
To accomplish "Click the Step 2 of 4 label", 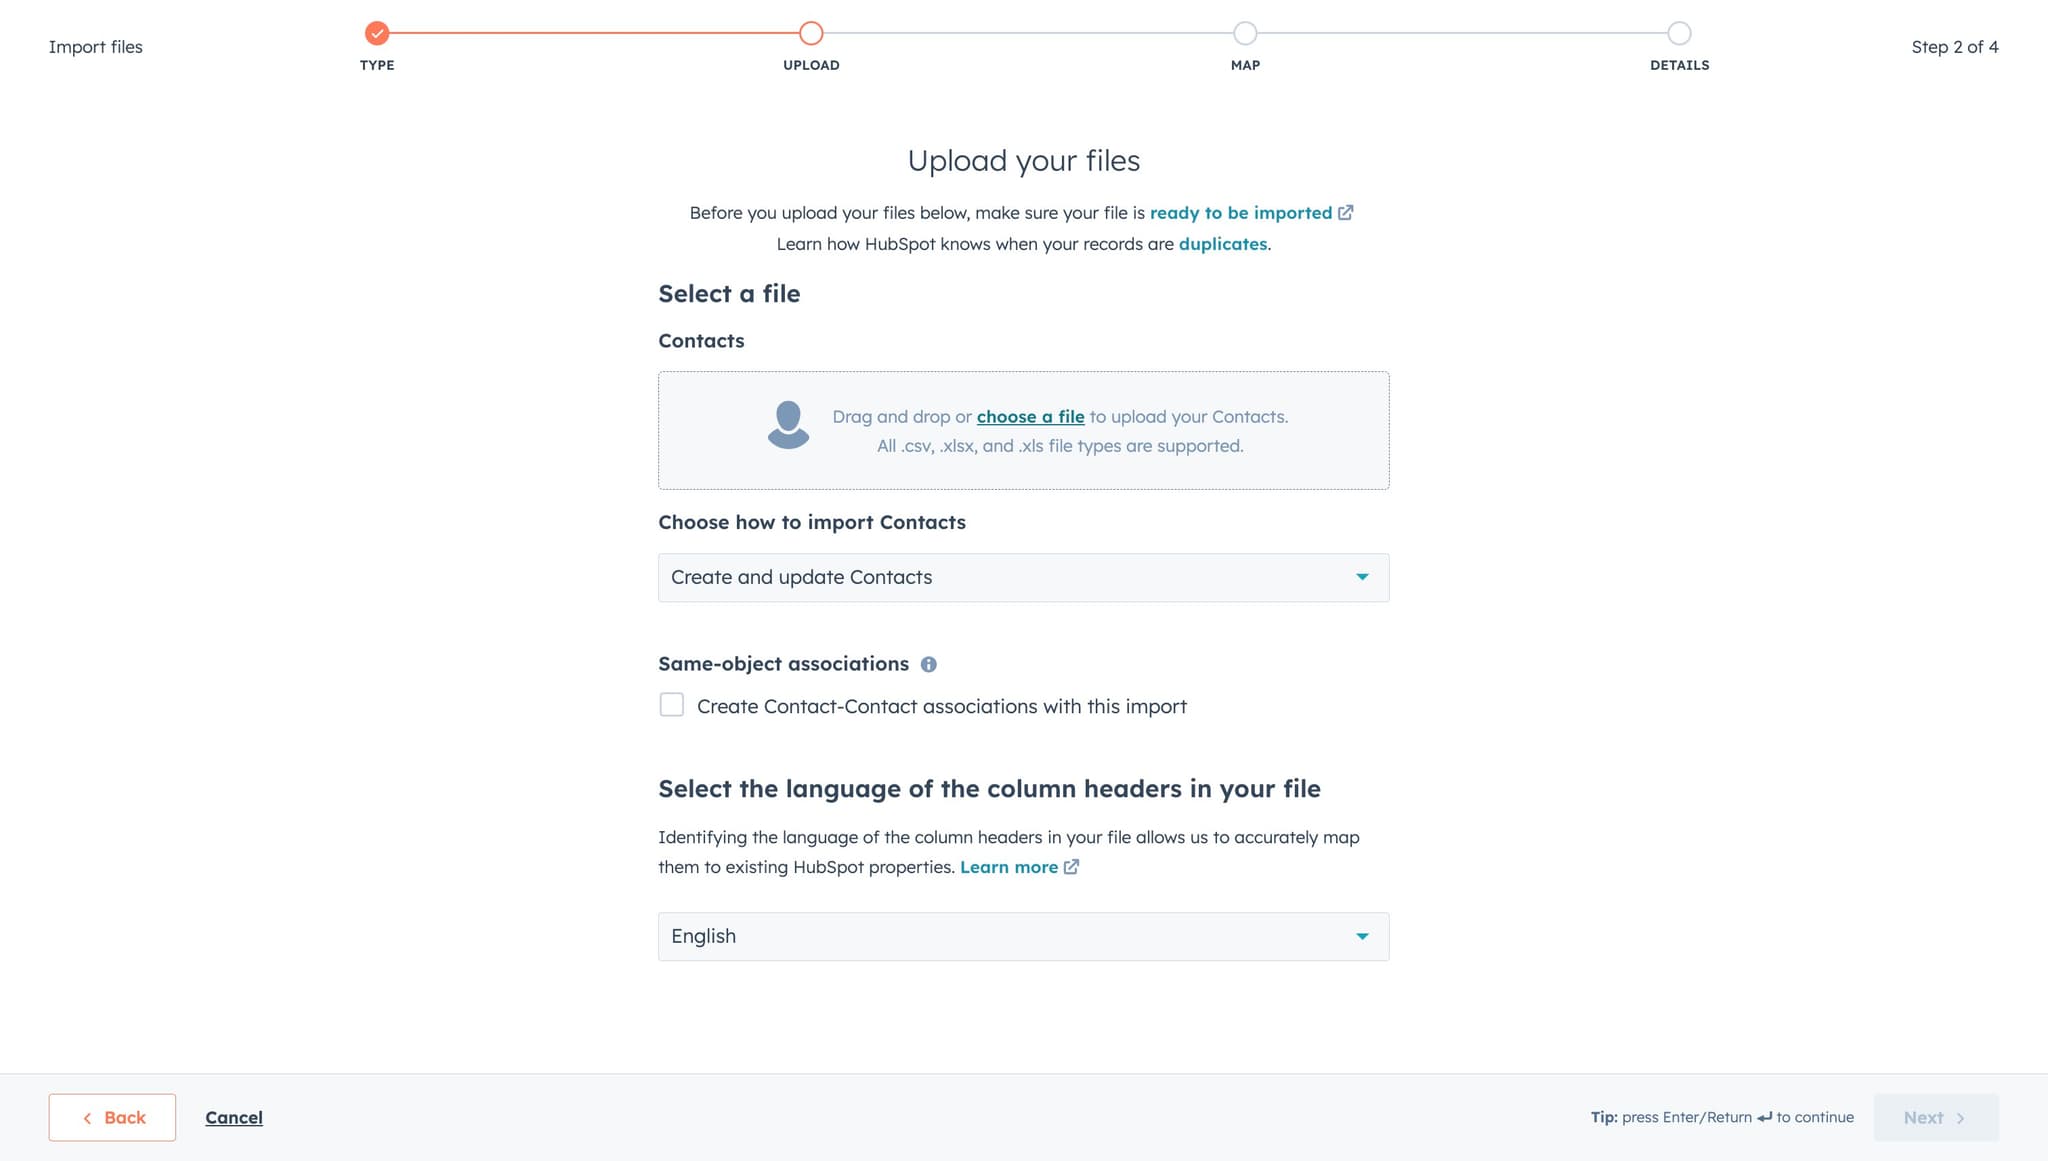I will [1954, 46].
